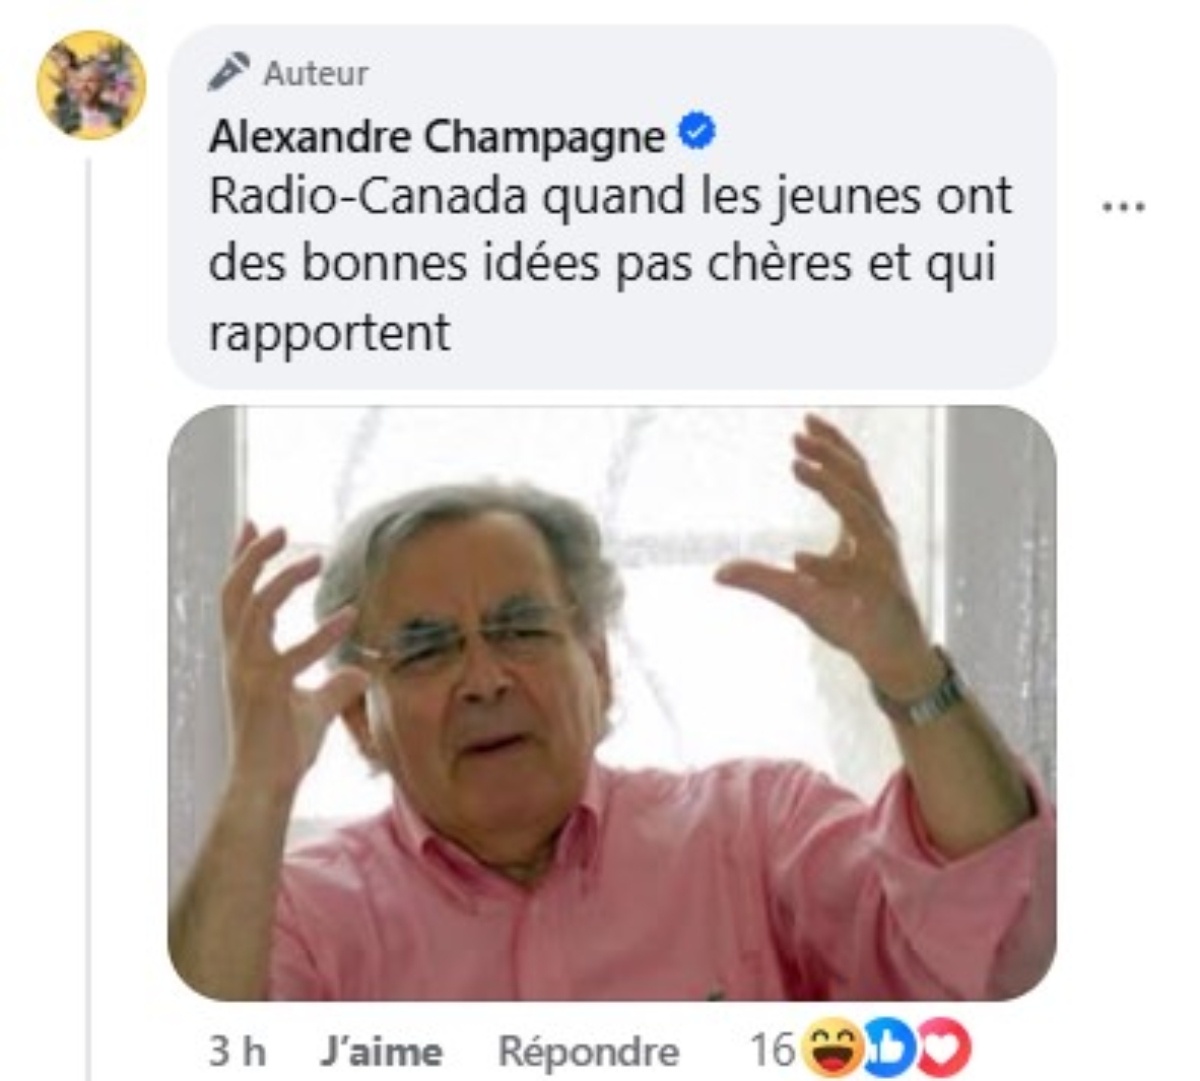Click the gray comment bubble background
The image size is (1200, 1081).
point(612,207)
